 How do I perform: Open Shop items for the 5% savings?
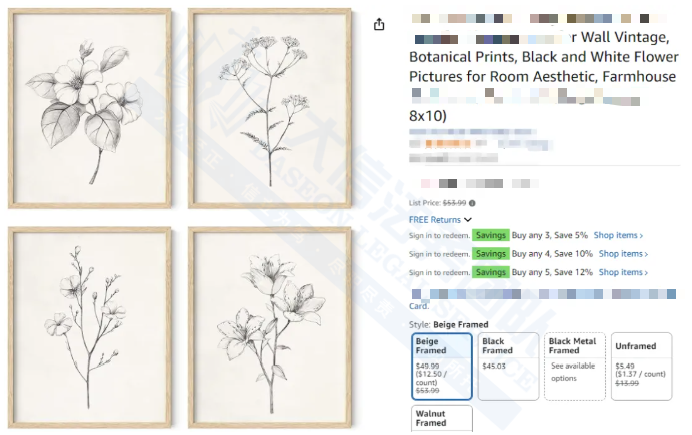(618, 236)
